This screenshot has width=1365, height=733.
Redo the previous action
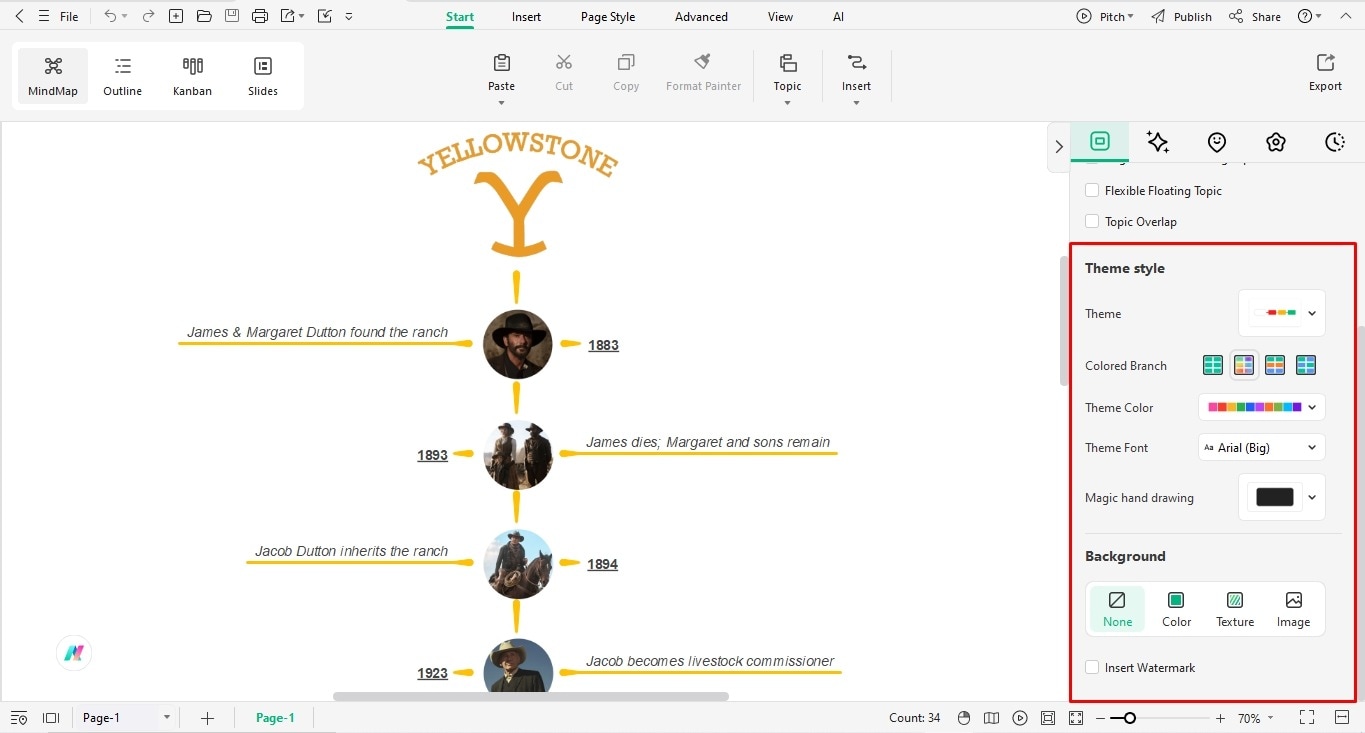click(148, 16)
